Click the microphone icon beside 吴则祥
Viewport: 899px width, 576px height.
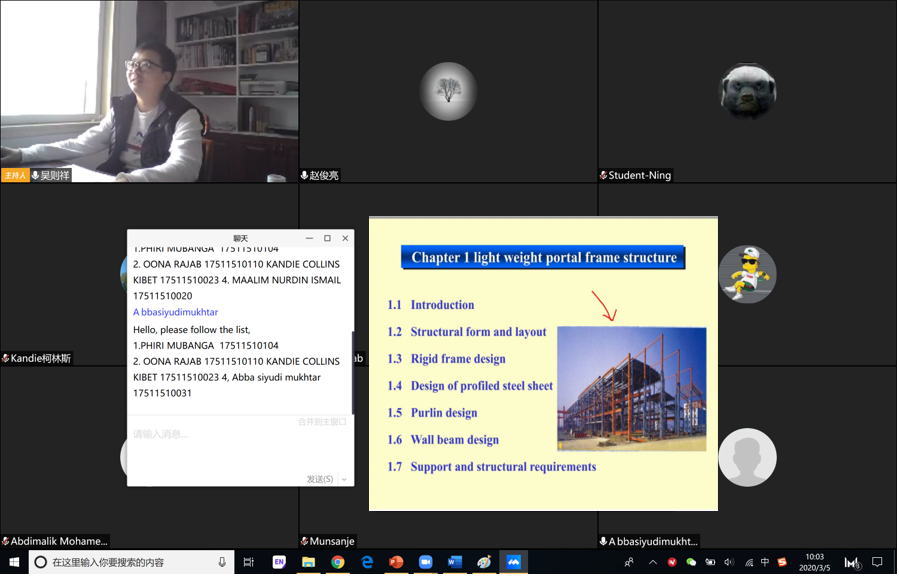(x=36, y=176)
